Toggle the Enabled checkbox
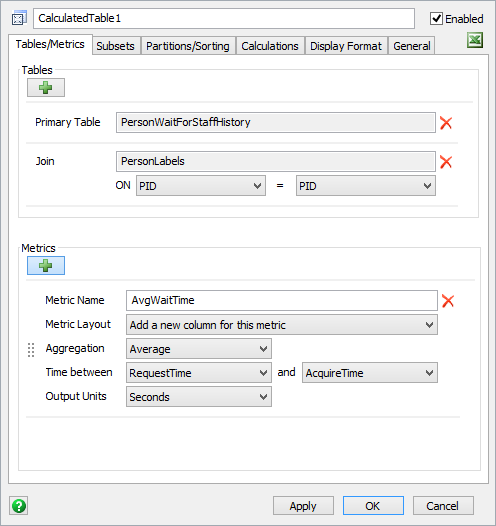Screen dimensions: 496x526 coord(436,18)
